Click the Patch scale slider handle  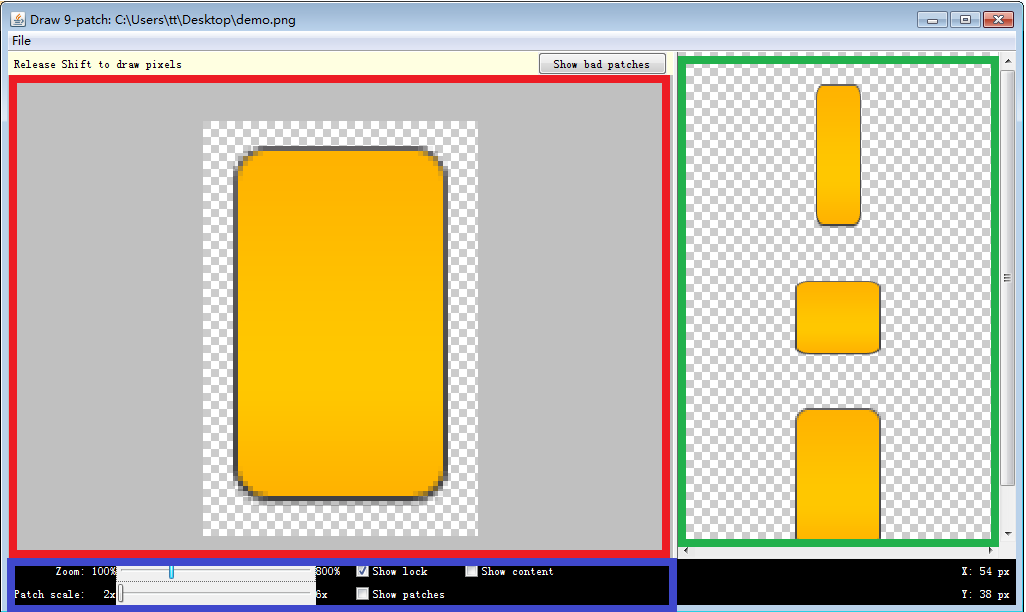point(120,594)
